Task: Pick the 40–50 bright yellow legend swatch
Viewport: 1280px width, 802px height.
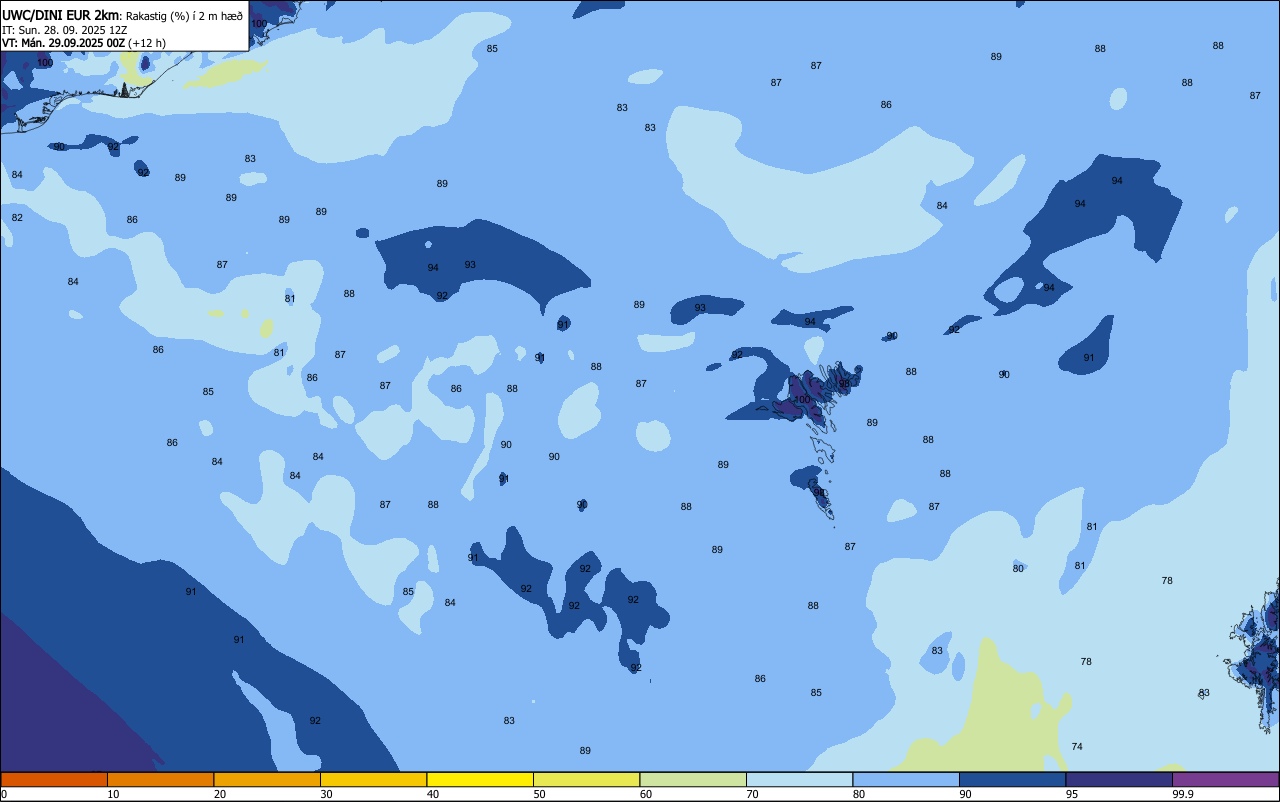Action: point(480,779)
